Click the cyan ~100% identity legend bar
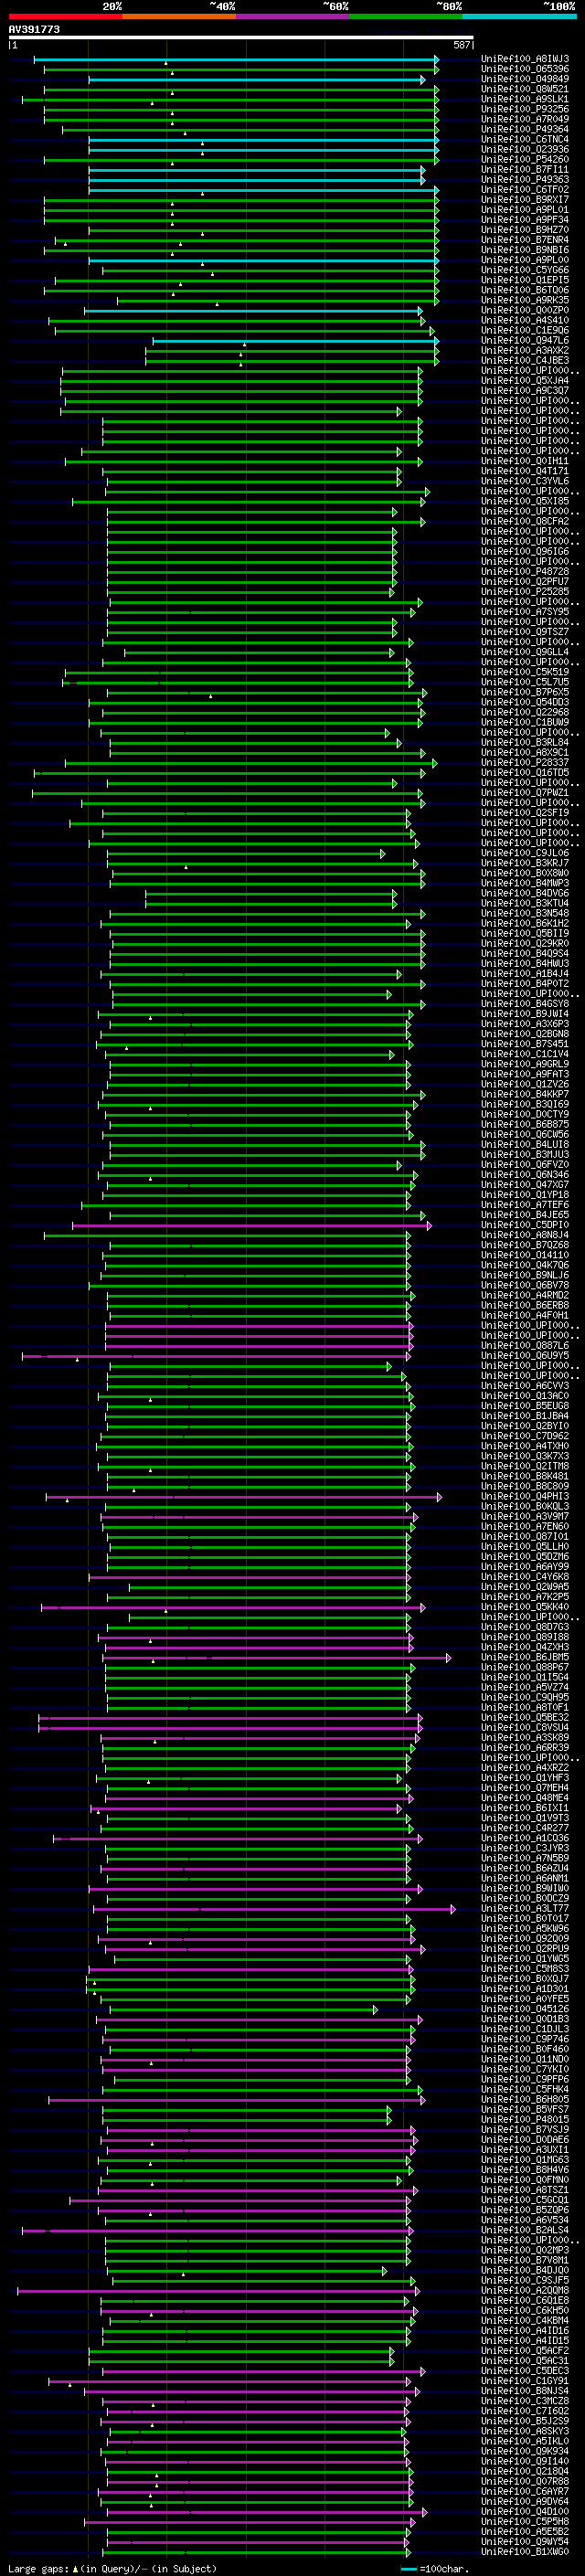The image size is (585, 2576). [520, 16]
